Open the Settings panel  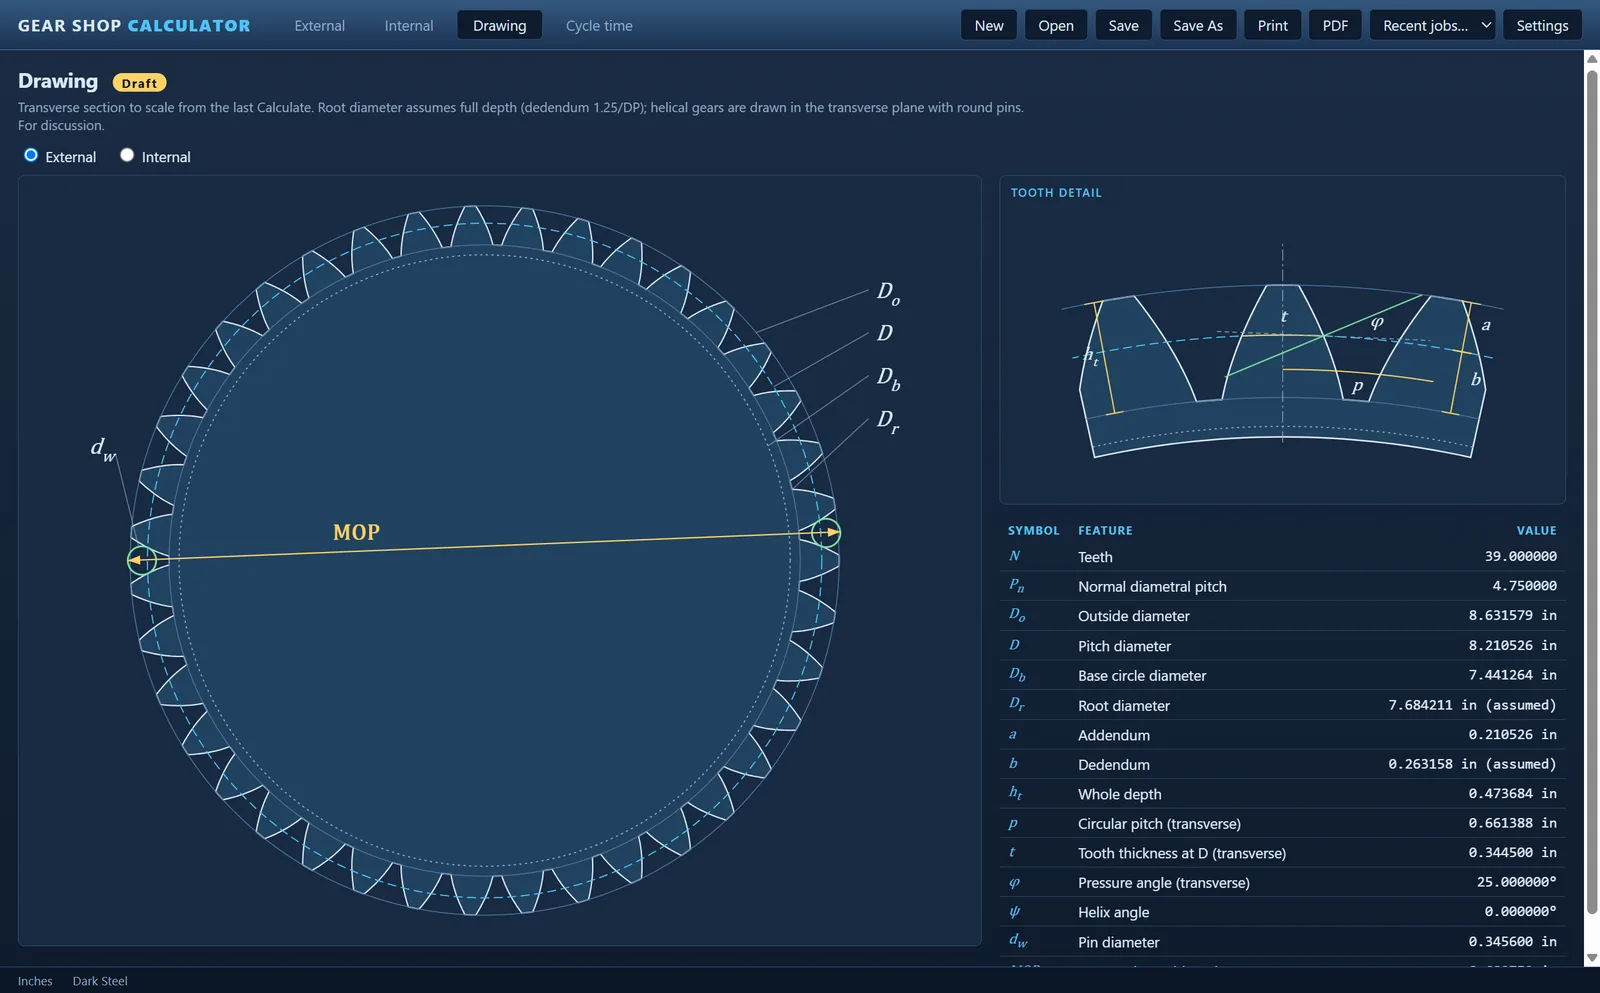(x=1542, y=25)
